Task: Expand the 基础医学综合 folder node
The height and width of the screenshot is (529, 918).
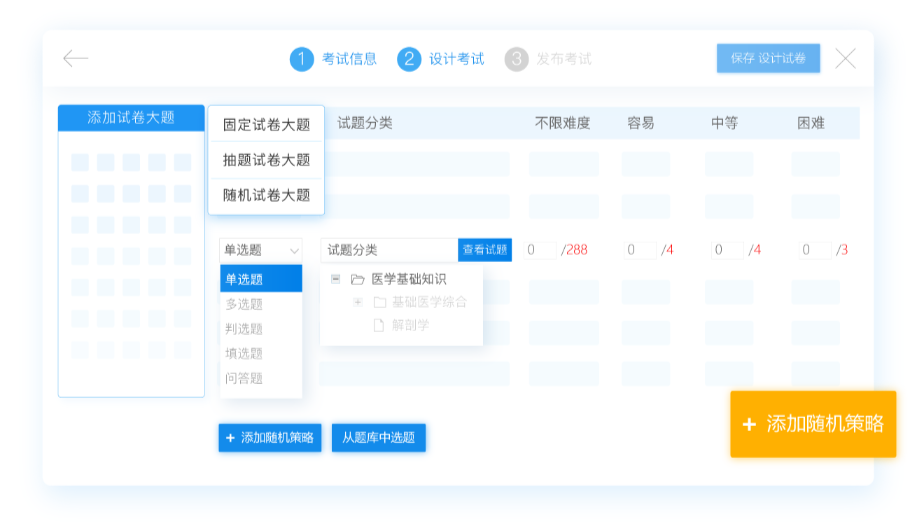Action: 358,302
